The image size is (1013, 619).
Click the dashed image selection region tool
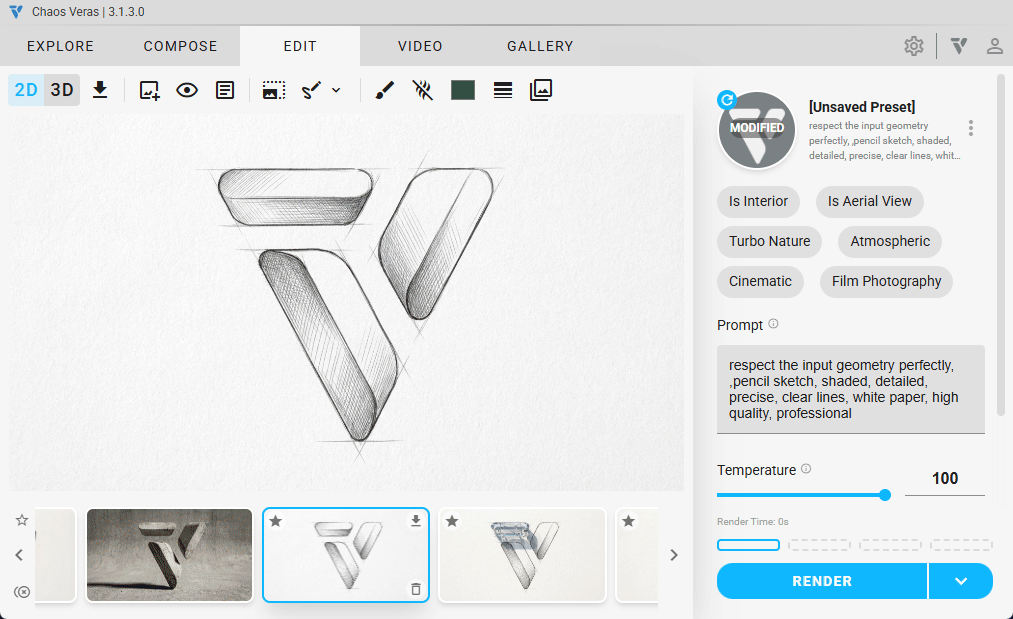point(273,90)
